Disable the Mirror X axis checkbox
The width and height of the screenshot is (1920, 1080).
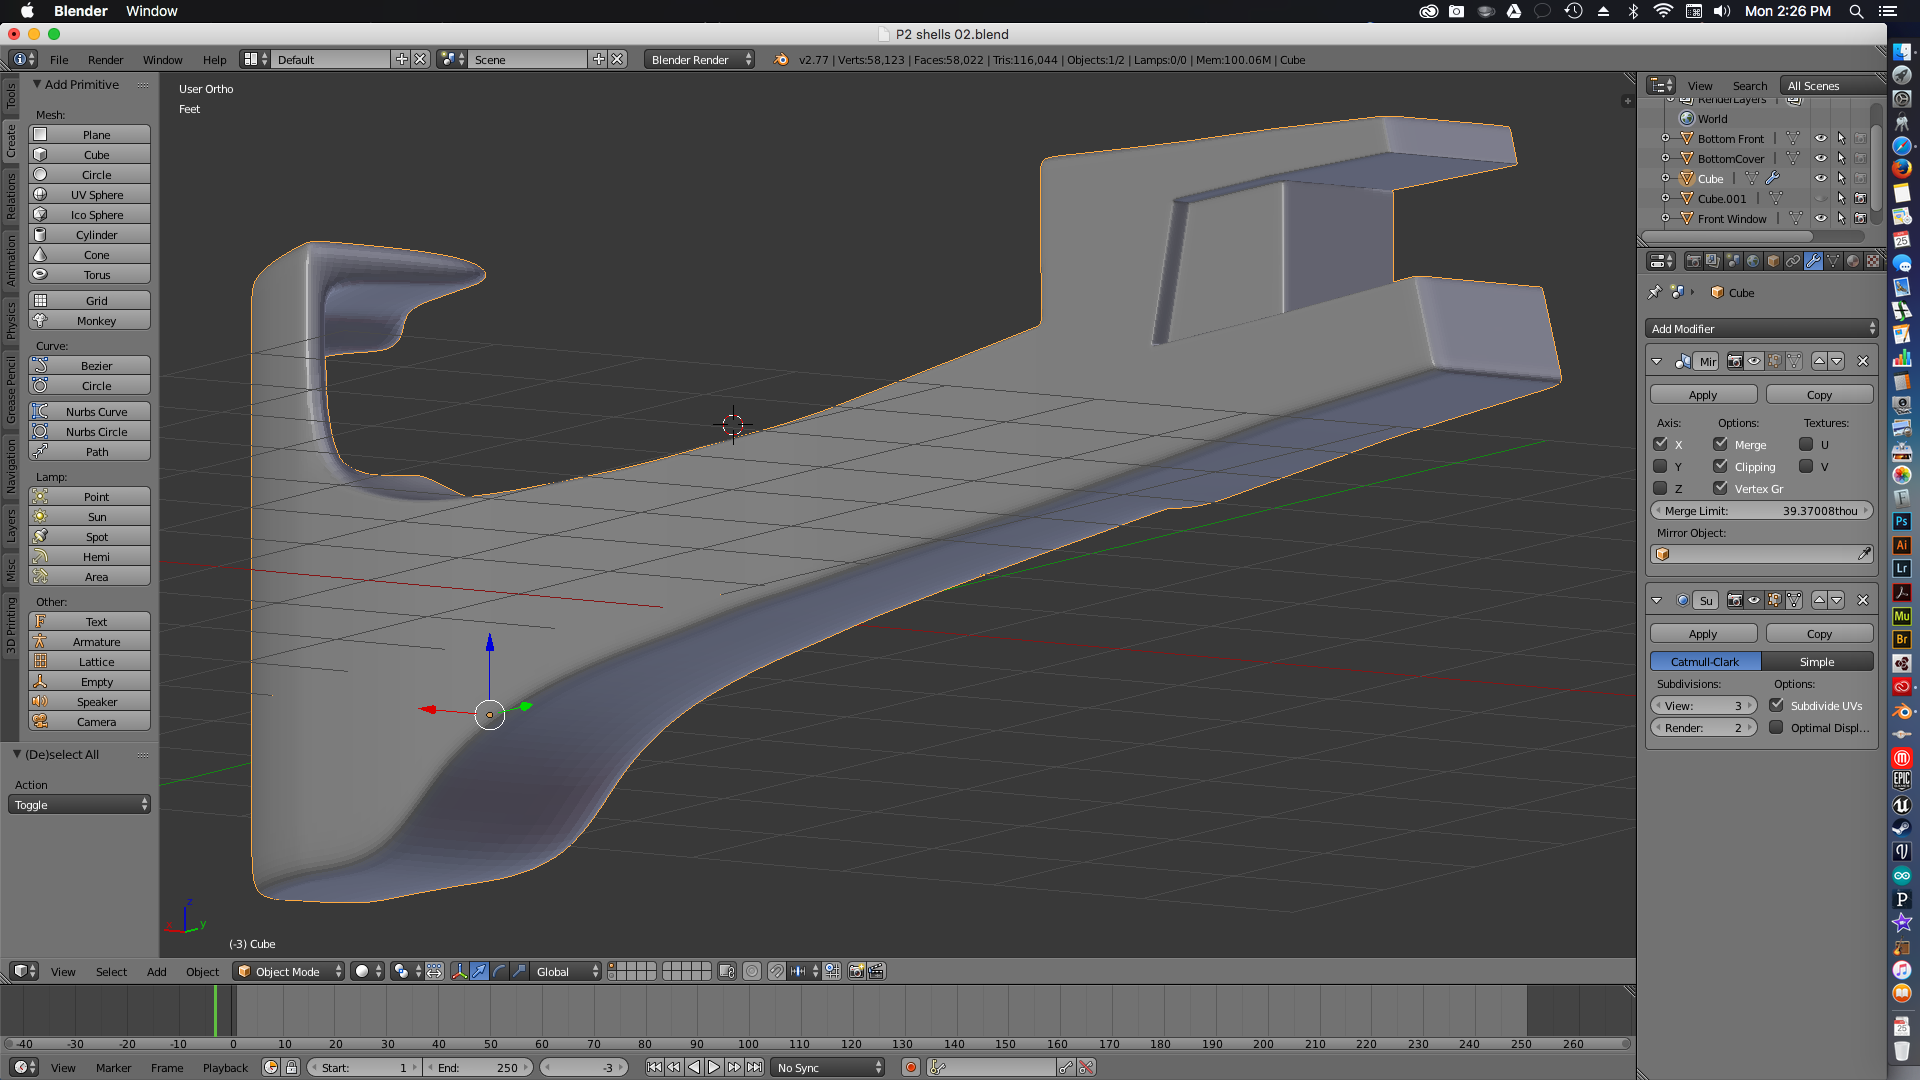click(x=1661, y=444)
